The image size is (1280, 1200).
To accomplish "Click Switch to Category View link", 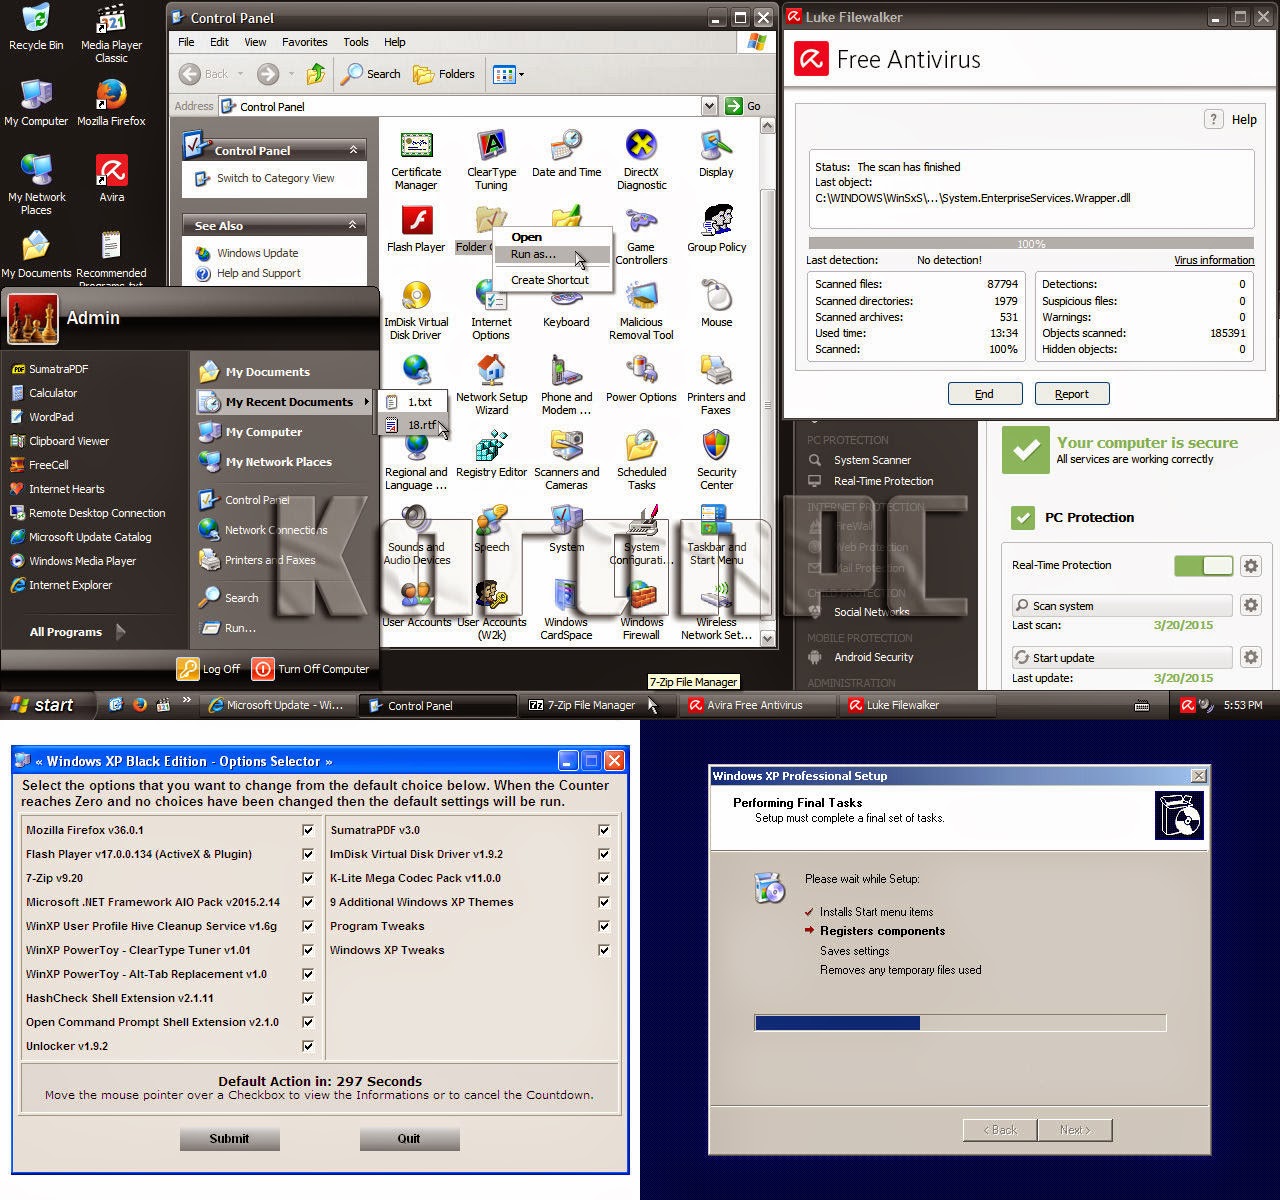I will 275,178.
